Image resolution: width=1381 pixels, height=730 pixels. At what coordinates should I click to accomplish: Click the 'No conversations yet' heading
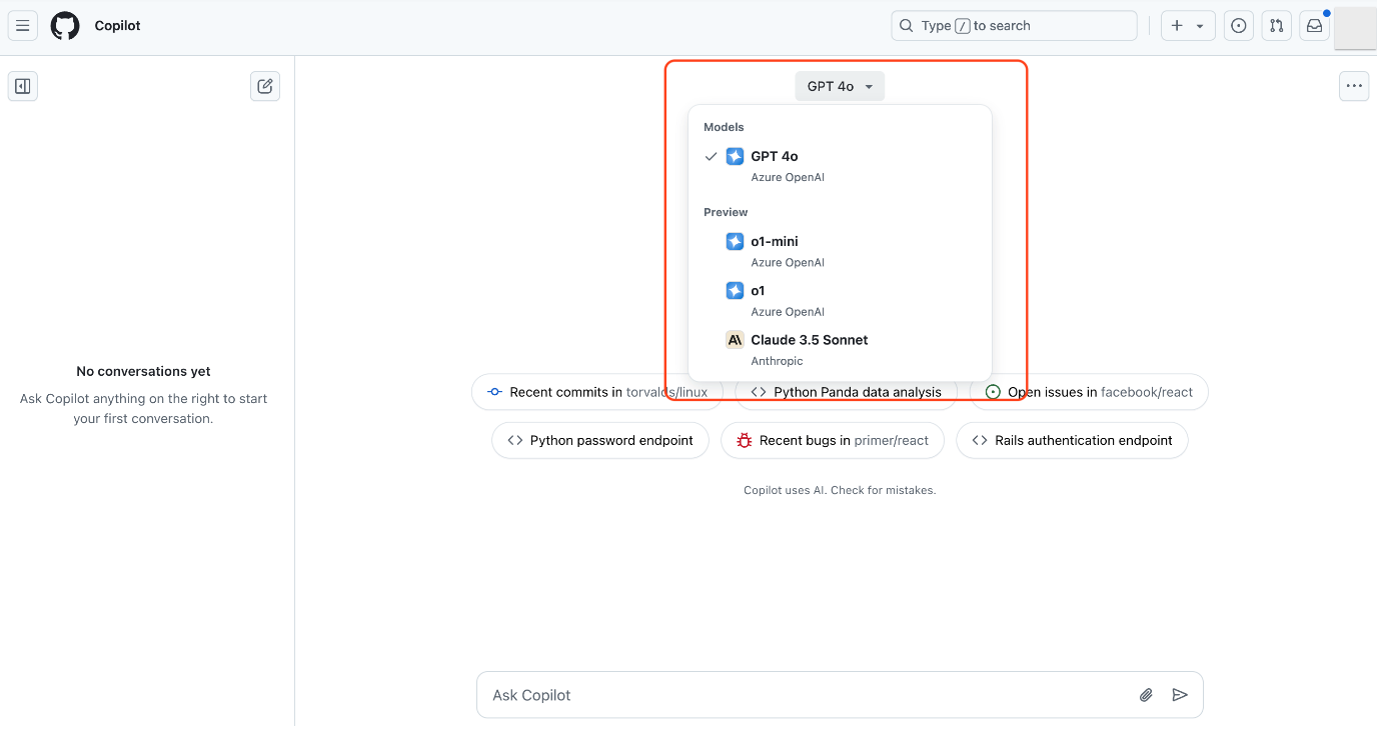(x=143, y=371)
